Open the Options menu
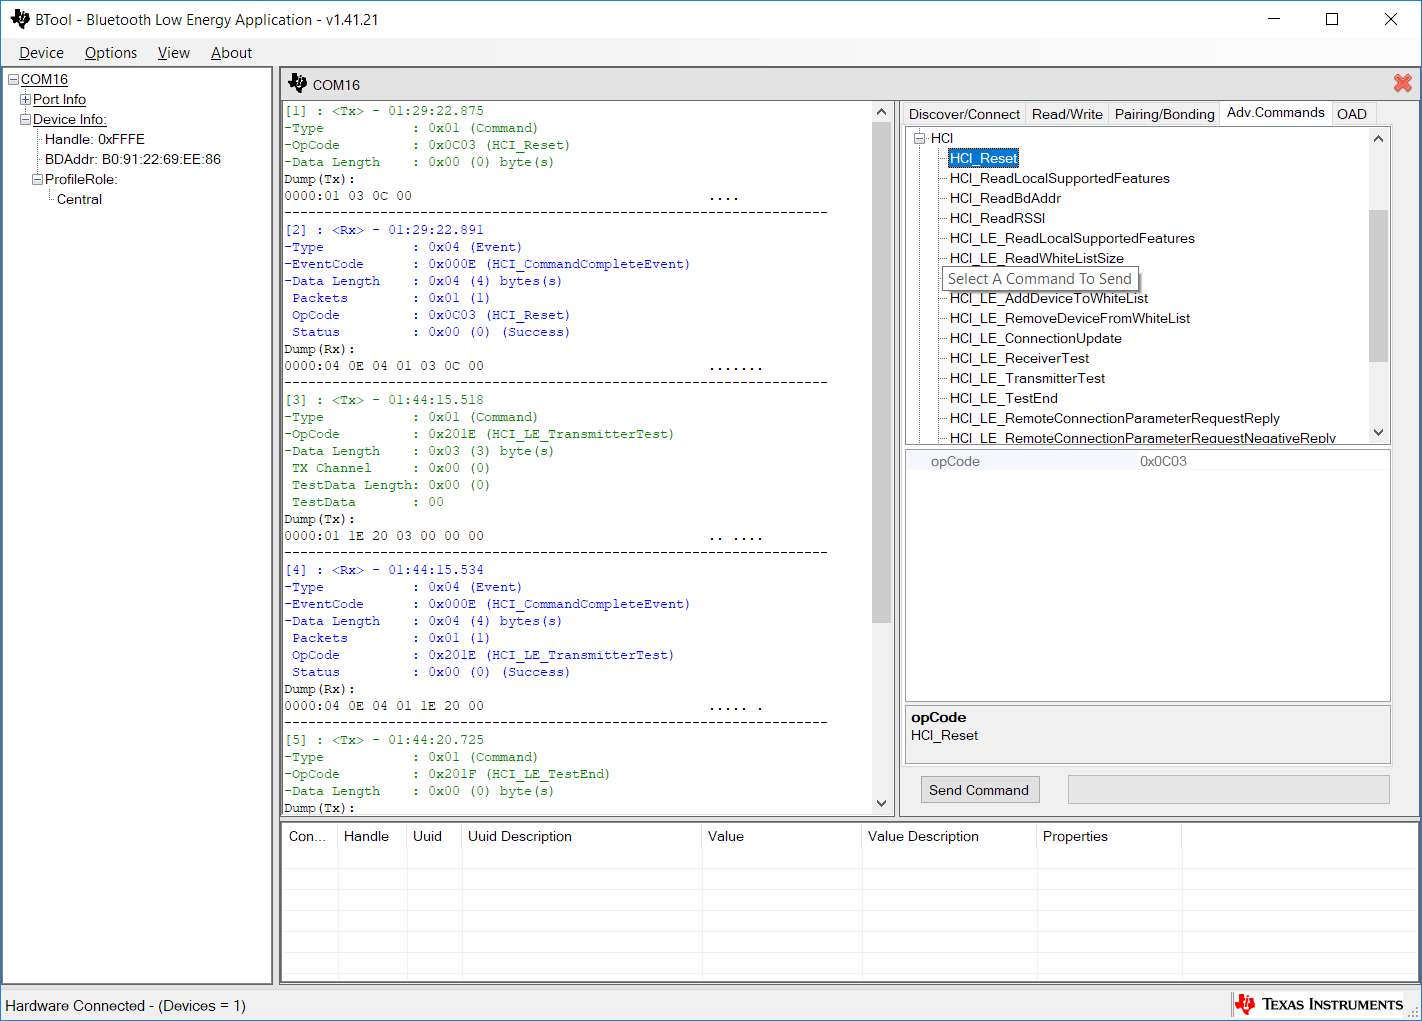The width and height of the screenshot is (1422, 1021). 111,53
